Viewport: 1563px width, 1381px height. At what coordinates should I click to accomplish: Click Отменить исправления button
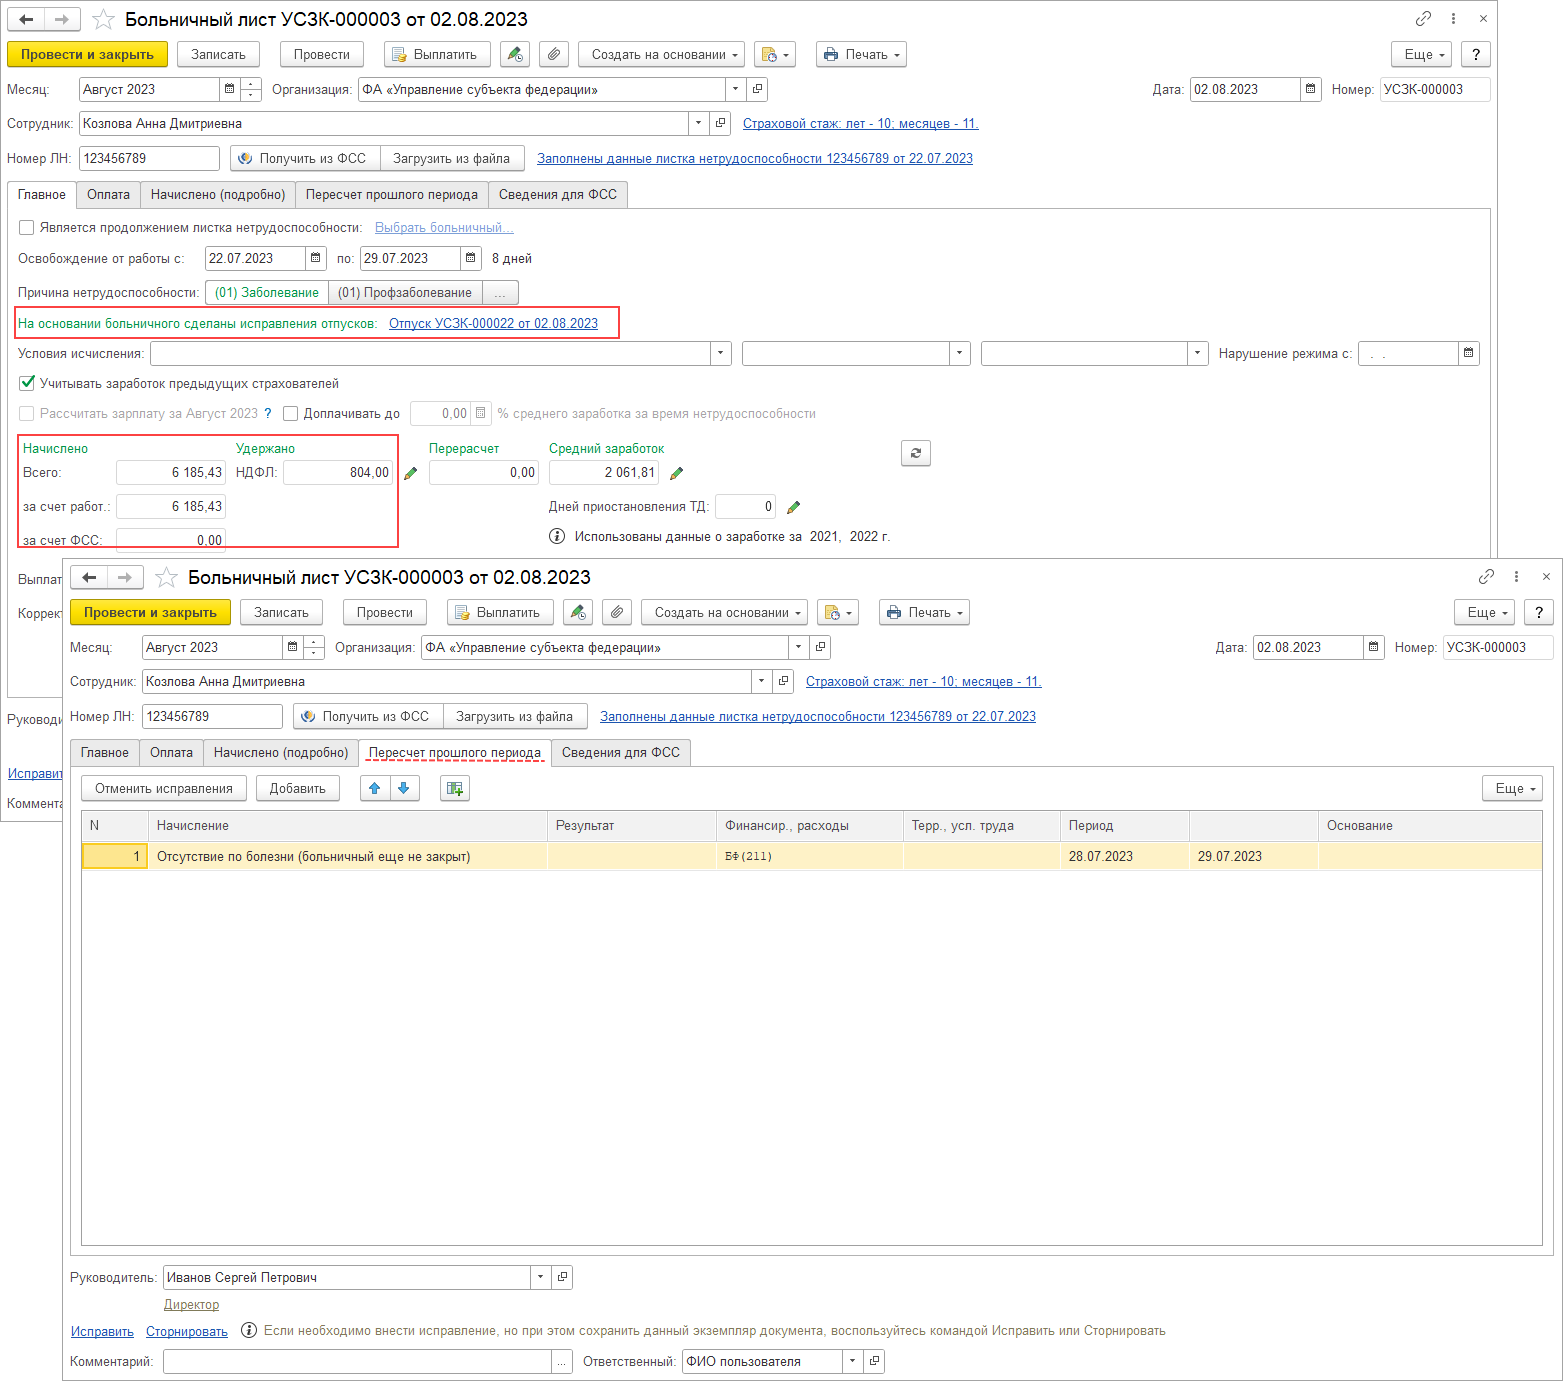(x=164, y=788)
